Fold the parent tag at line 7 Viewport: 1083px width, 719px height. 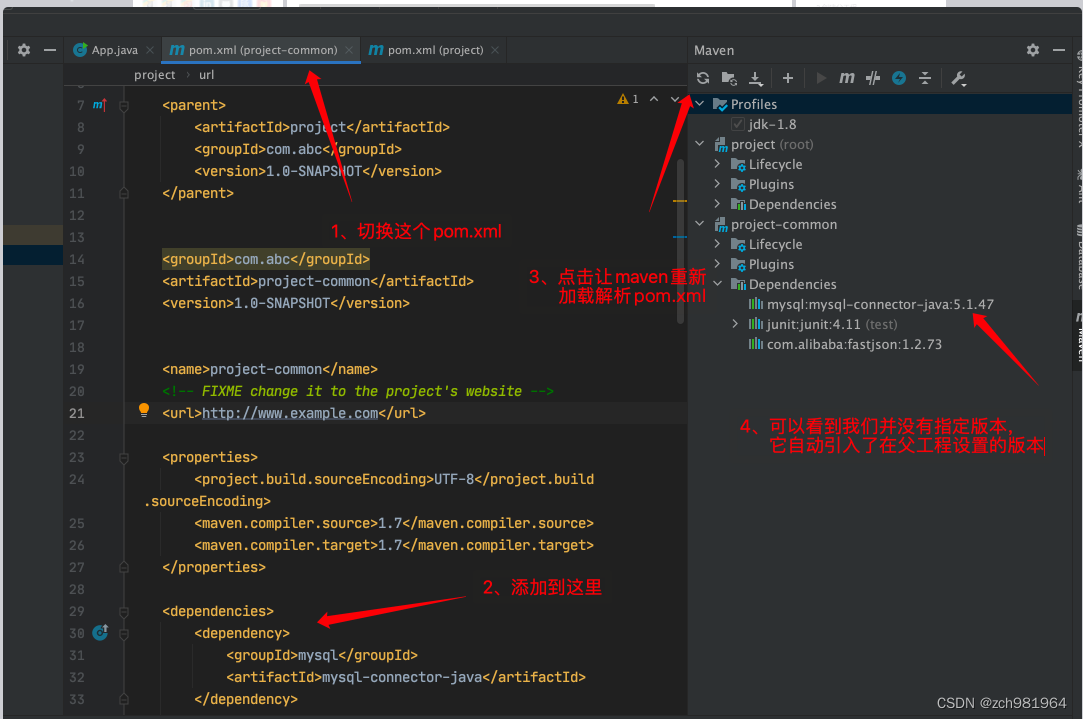click(124, 106)
